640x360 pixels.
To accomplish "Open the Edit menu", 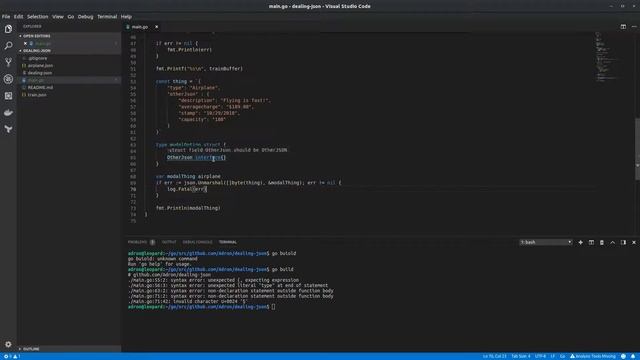I will point(18,17).
